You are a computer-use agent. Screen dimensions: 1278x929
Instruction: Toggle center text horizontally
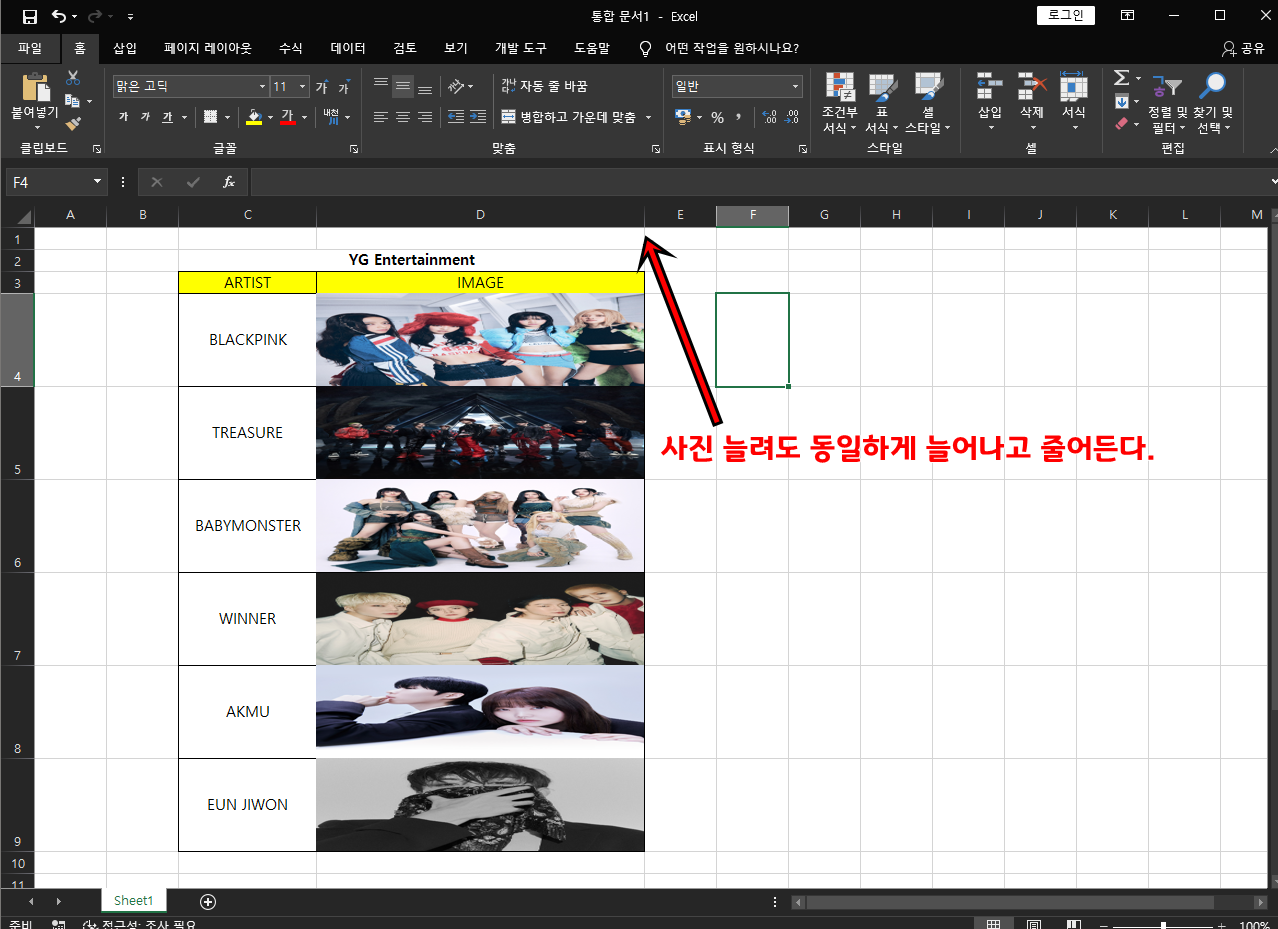[x=403, y=117]
